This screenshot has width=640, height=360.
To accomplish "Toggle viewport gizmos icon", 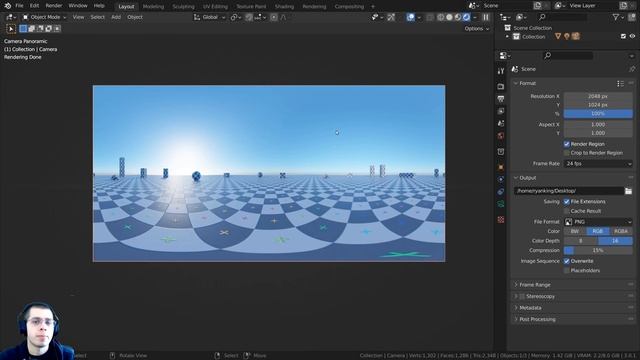I will tap(391, 17).
